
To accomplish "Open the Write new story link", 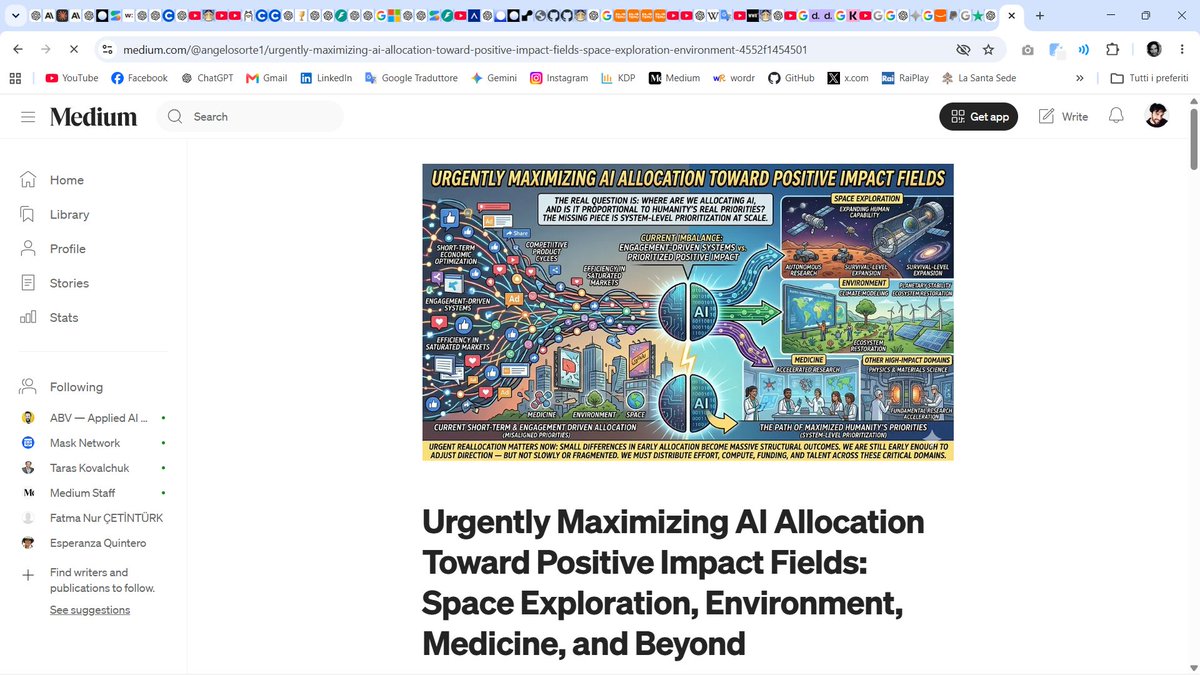I will point(1063,117).
